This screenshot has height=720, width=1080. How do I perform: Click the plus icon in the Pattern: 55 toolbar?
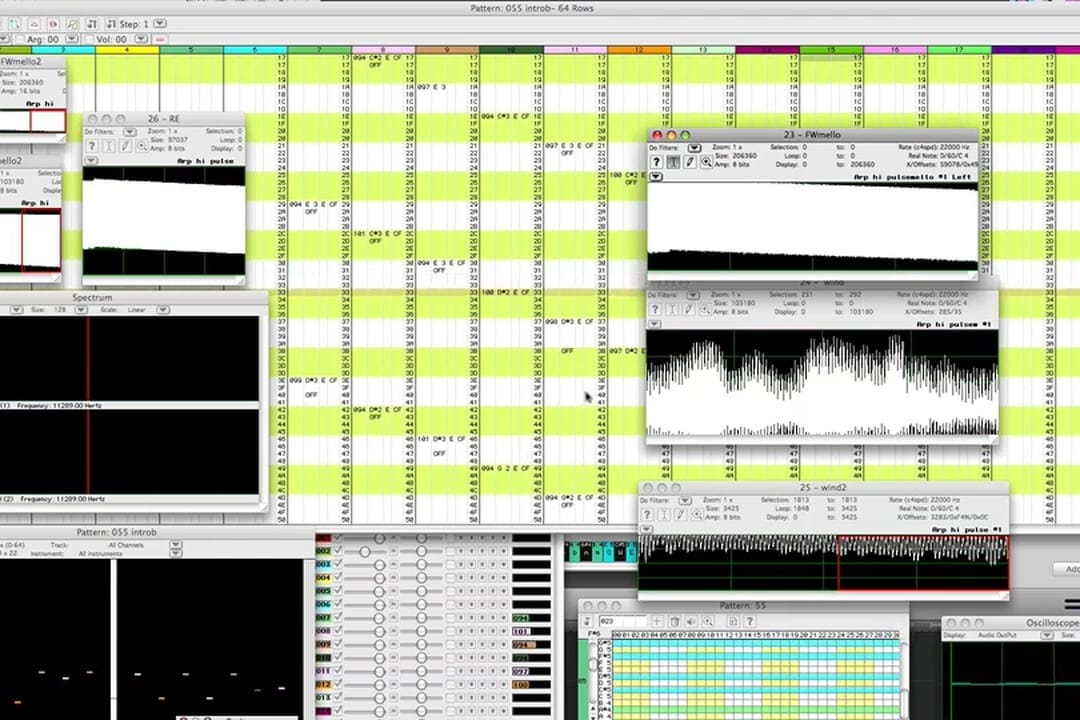[657, 621]
